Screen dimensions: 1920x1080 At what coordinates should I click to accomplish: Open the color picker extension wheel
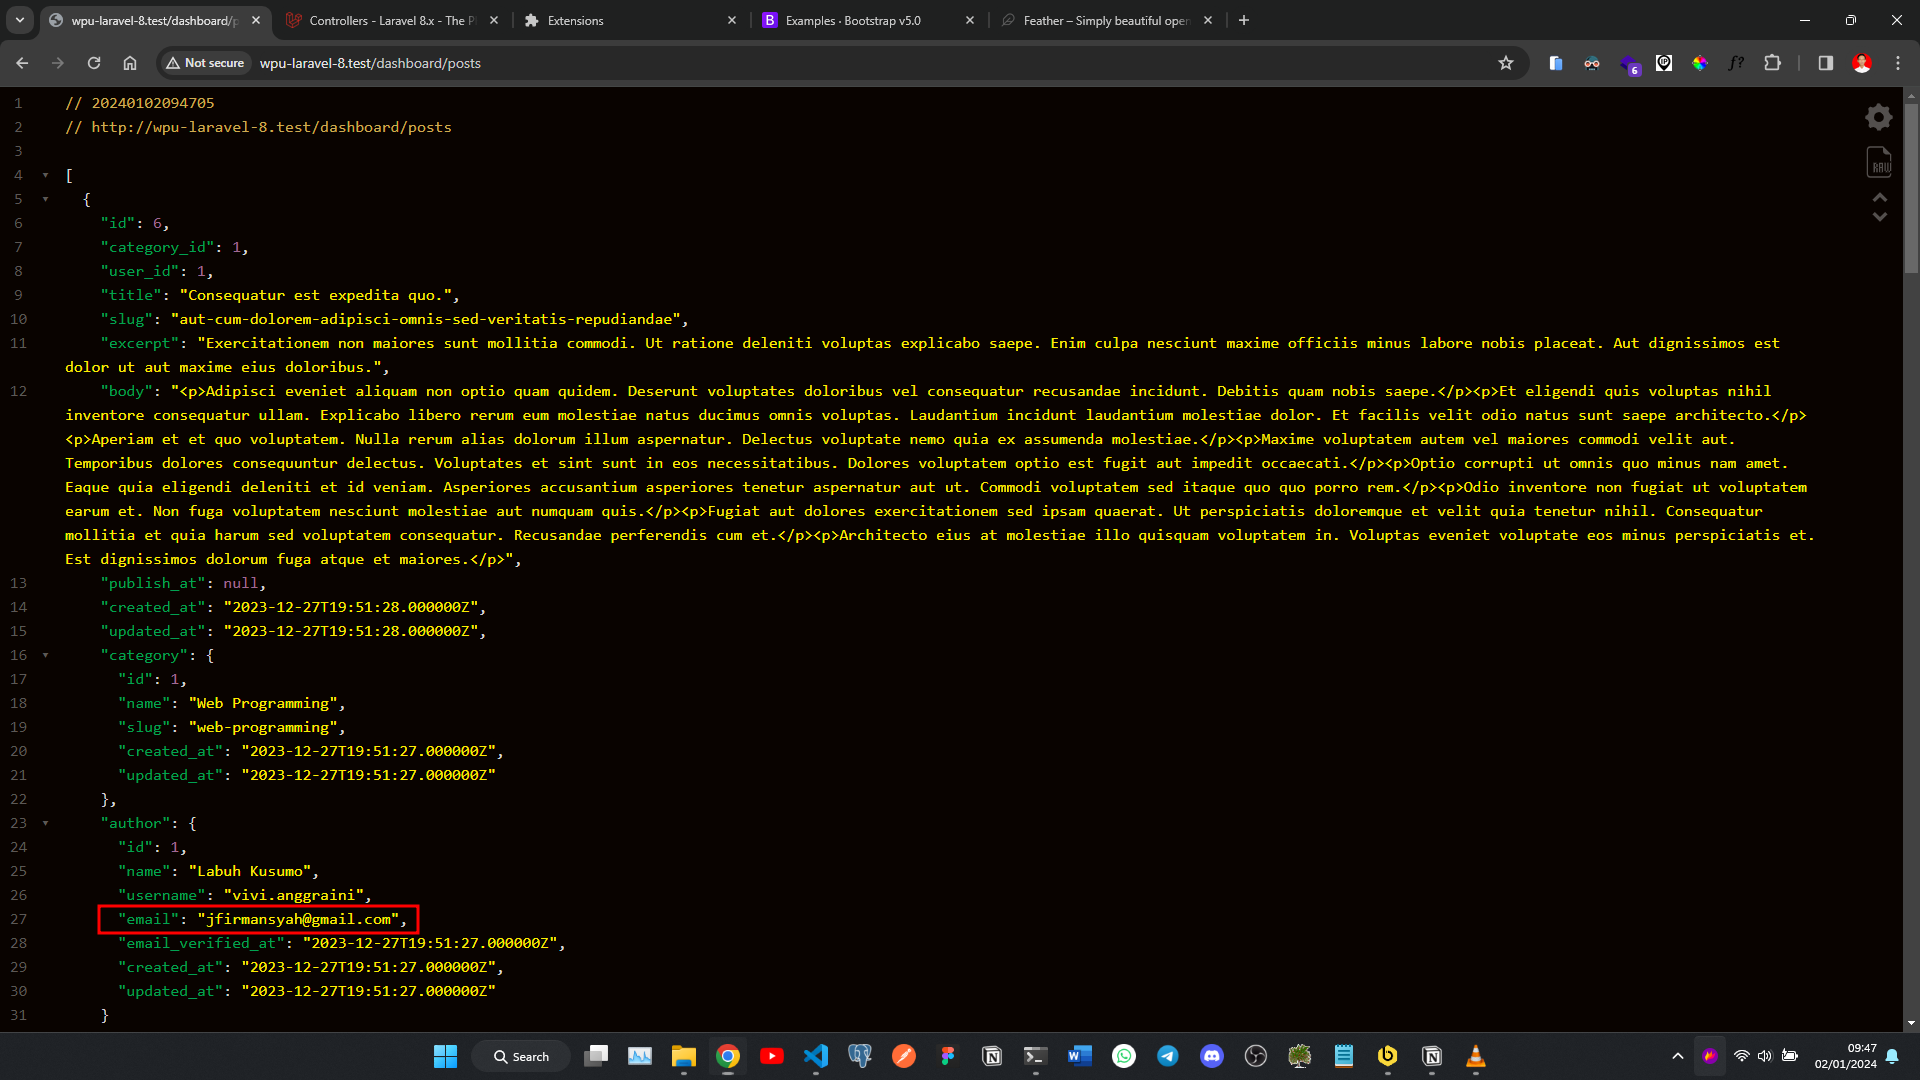[x=1699, y=63]
